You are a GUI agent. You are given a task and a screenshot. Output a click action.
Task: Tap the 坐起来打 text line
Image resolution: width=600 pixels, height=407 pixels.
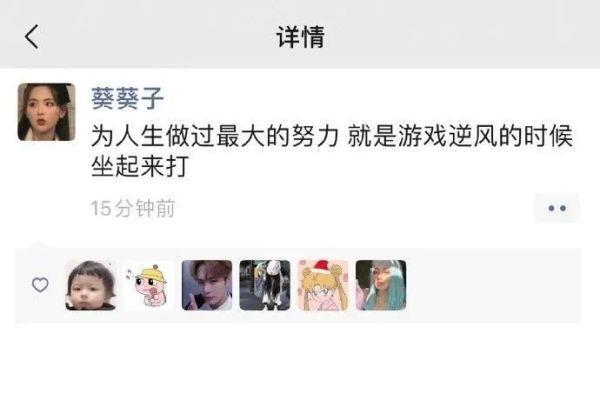pos(140,166)
